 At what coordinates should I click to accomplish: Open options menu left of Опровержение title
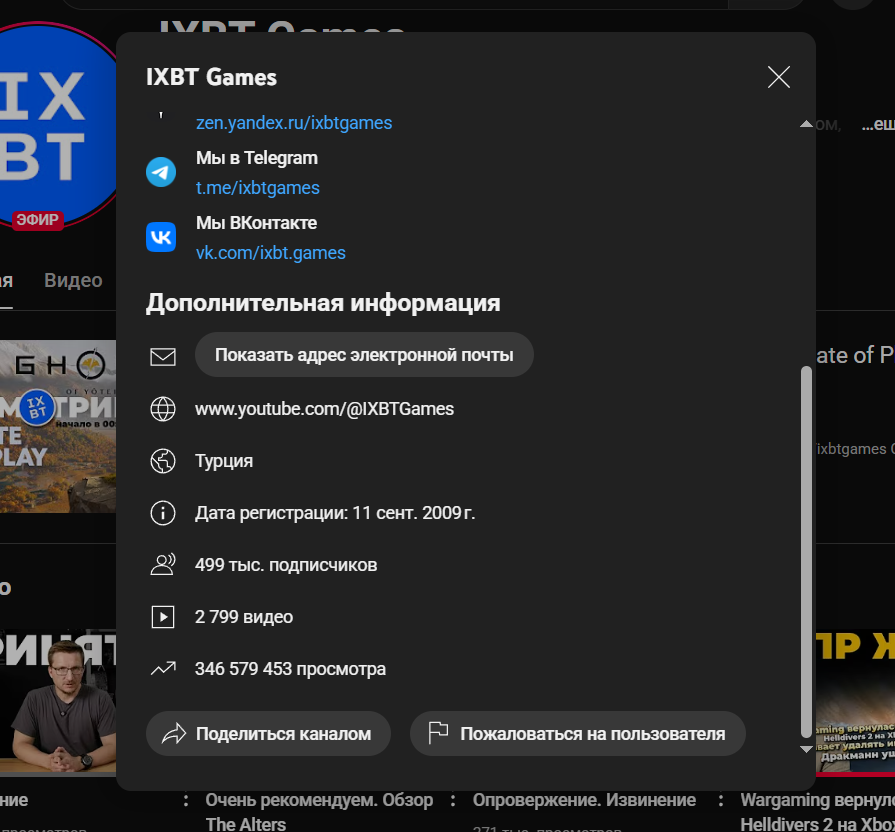453,801
